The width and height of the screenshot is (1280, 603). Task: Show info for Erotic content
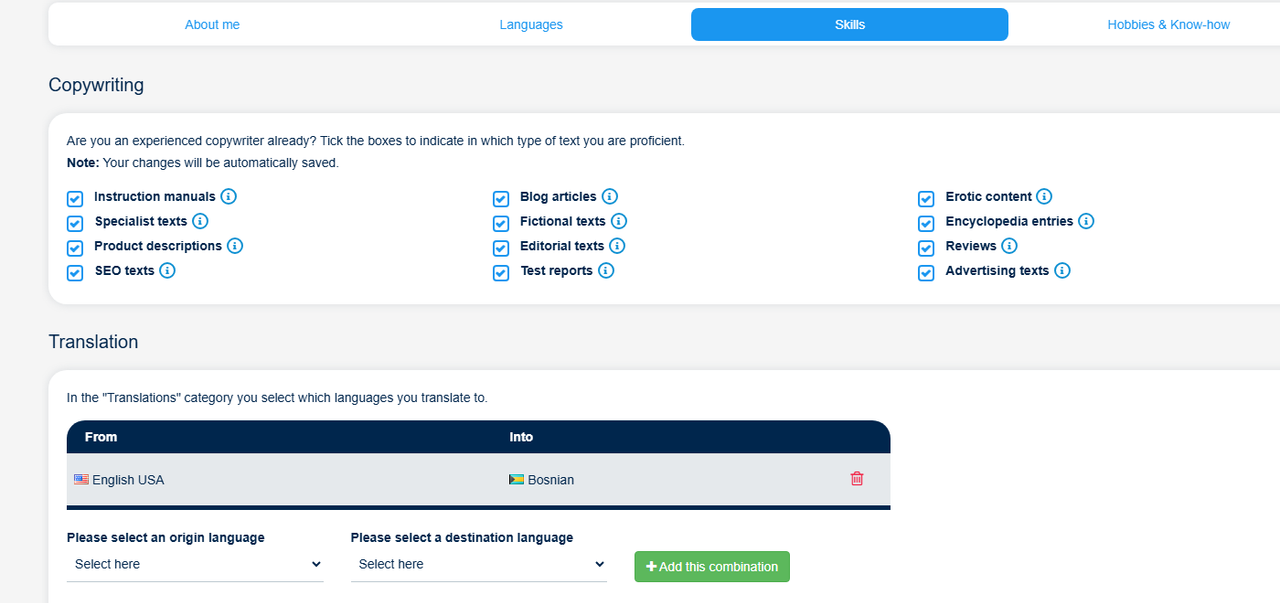coord(1044,197)
